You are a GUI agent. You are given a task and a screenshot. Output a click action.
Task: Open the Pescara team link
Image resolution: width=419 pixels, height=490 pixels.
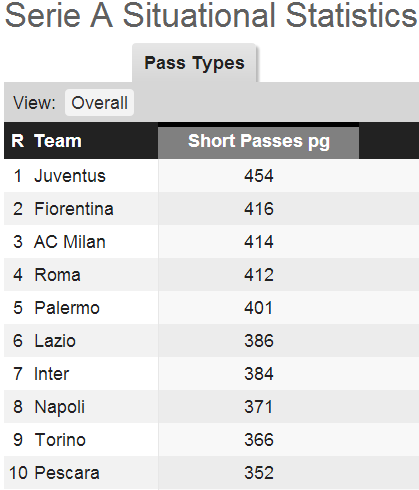(x=67, y=473)
